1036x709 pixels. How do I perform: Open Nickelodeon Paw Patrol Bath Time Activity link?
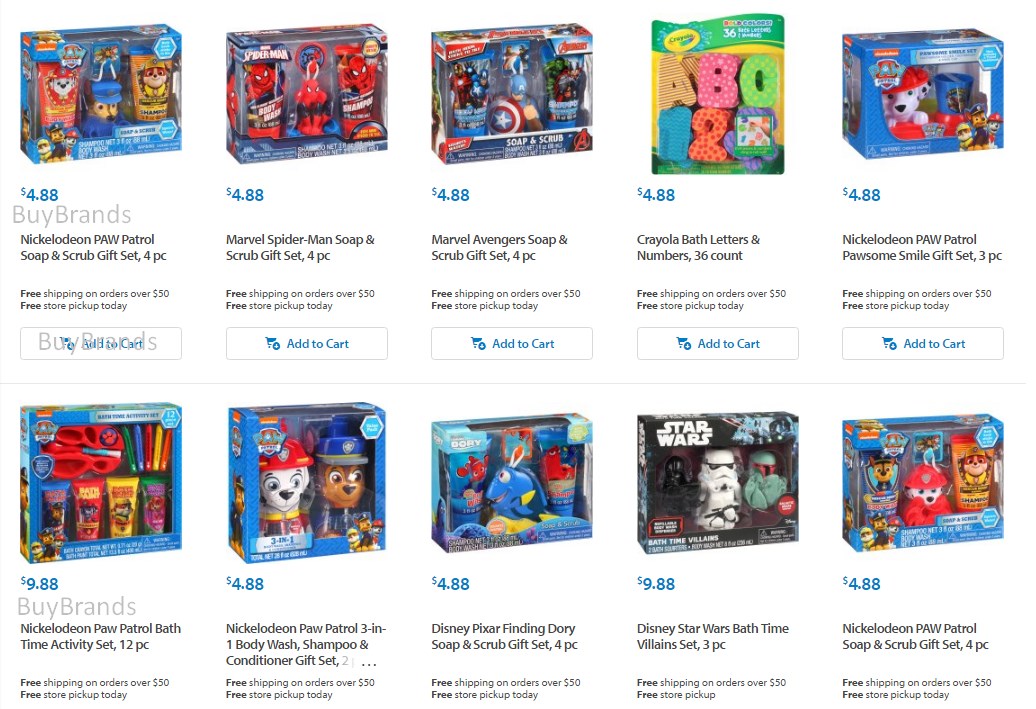click(100, 636)
